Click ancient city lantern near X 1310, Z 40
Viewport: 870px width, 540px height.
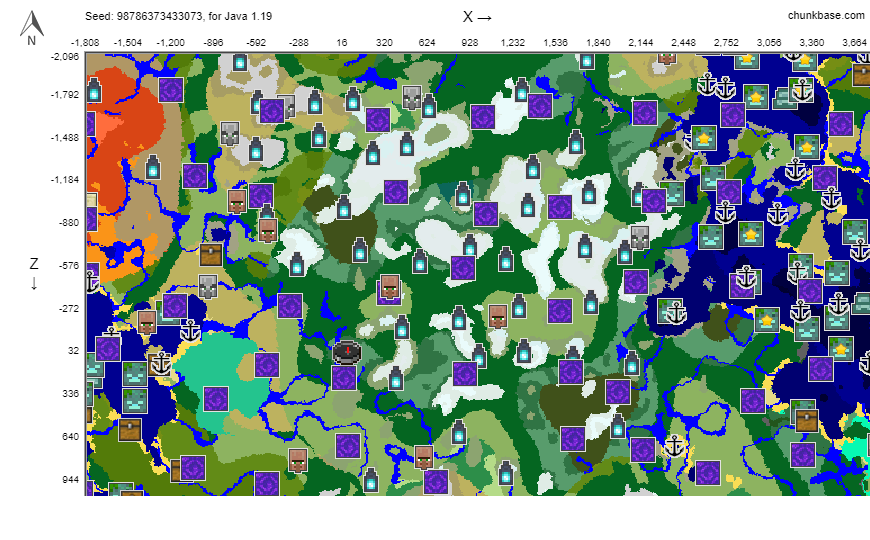point(523,351)
